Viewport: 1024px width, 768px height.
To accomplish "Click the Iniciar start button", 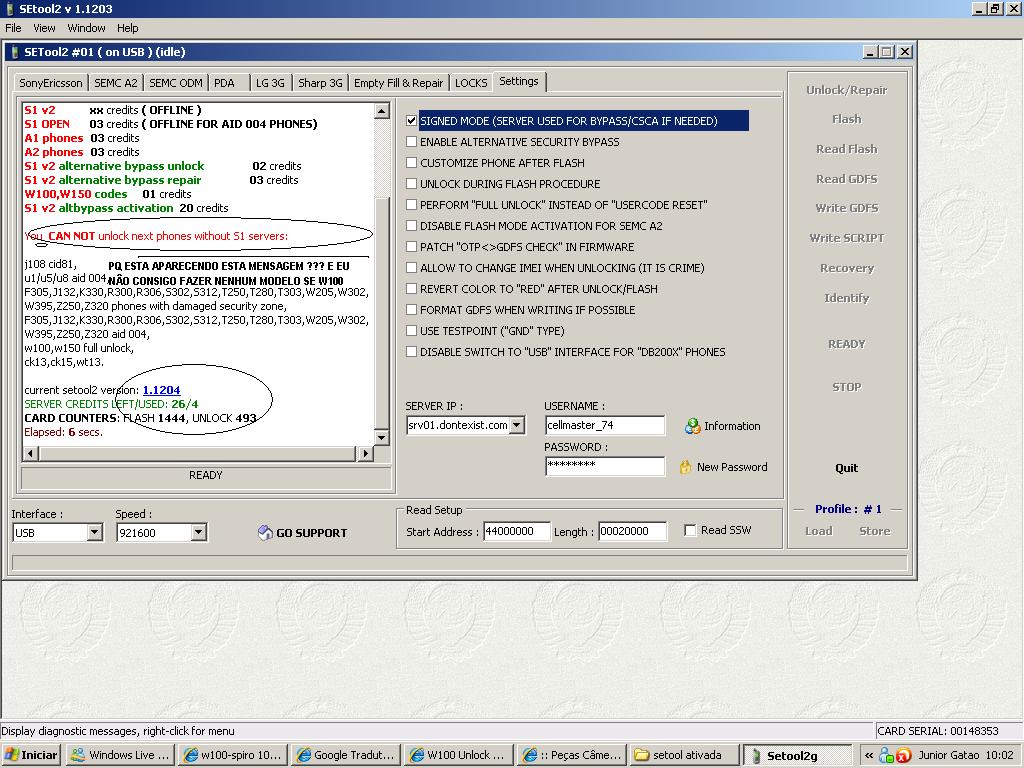I will click(31, 755).
